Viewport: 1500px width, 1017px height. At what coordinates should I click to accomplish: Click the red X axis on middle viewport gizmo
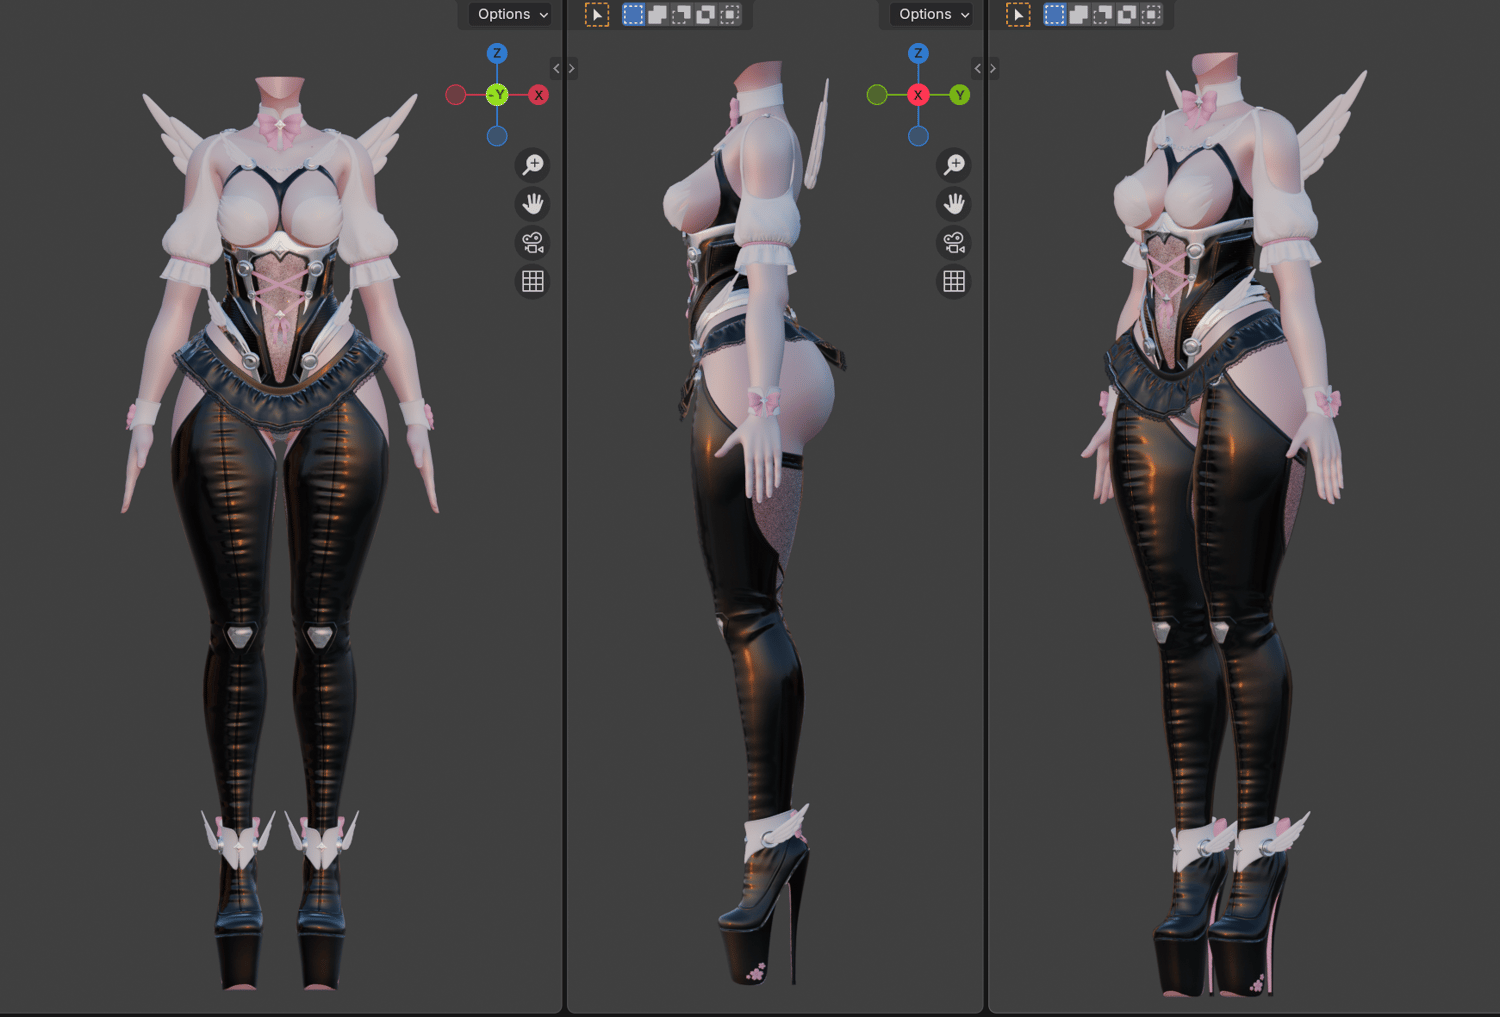[918, 95]
